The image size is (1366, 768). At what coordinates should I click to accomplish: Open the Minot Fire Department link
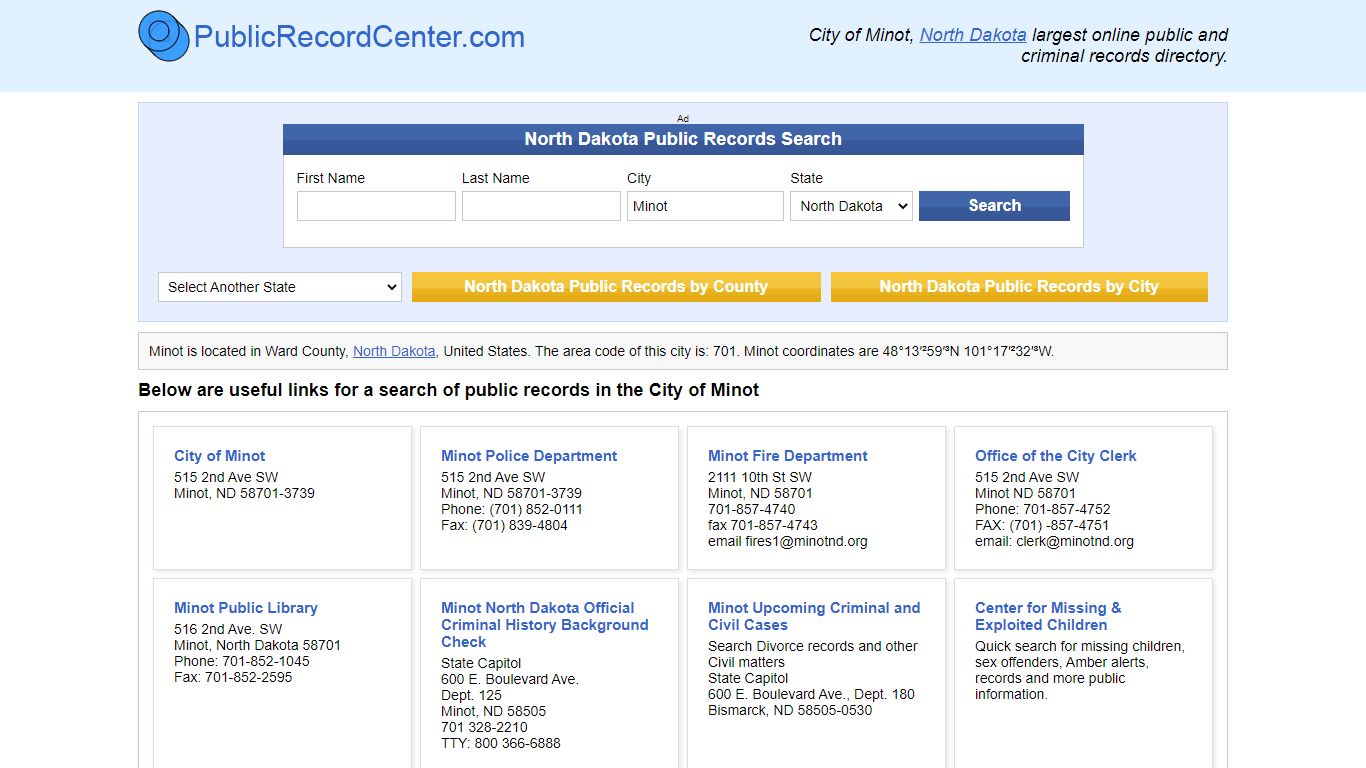click(788, 456)
